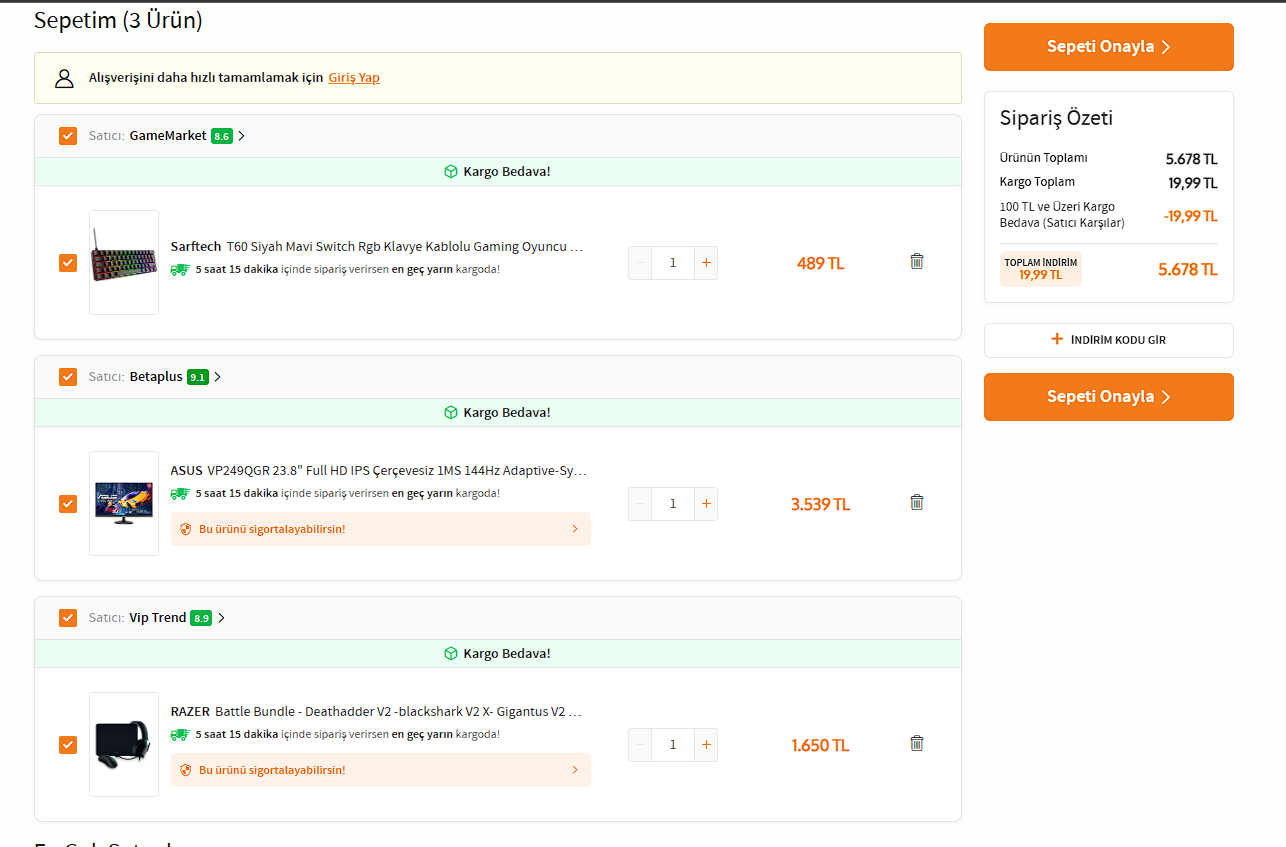Image resolution: width=1286 pixels, height=847 pixels.
Task: Click the TOPLAM İNDİRİM 19,99 TL badge
Action: pos(1041,269)
